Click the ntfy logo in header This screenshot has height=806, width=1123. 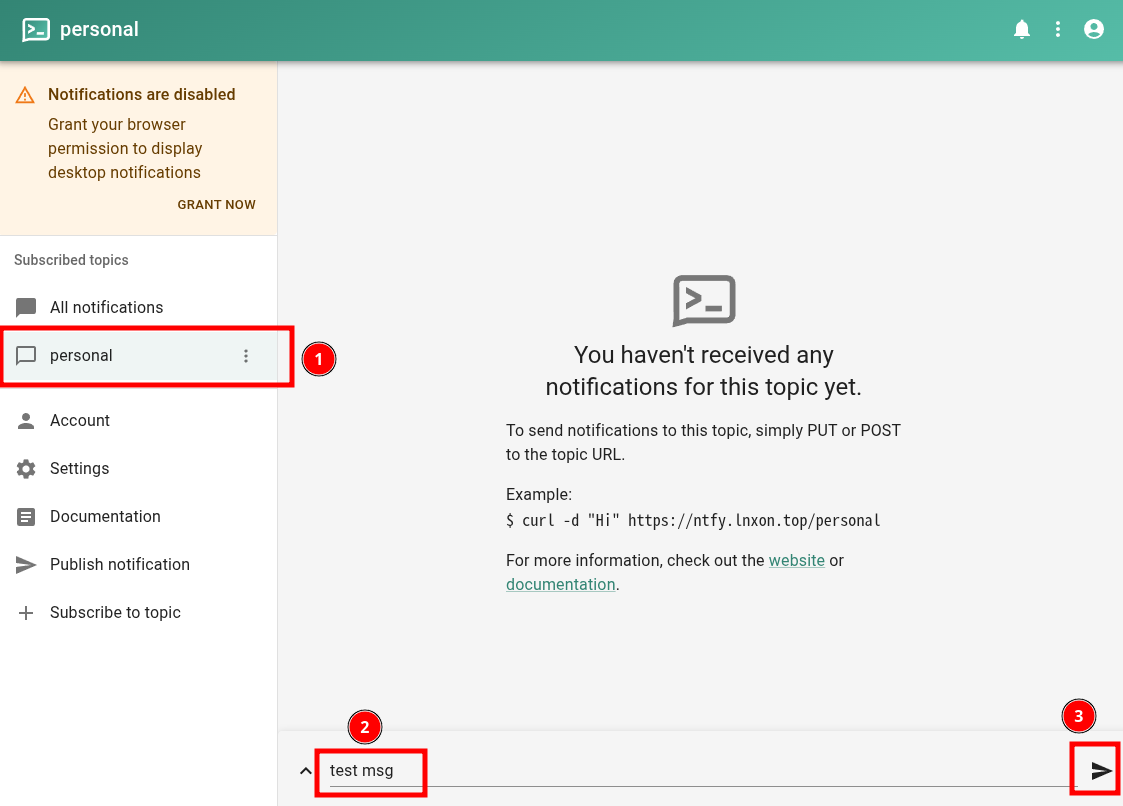tap(36, 30)
